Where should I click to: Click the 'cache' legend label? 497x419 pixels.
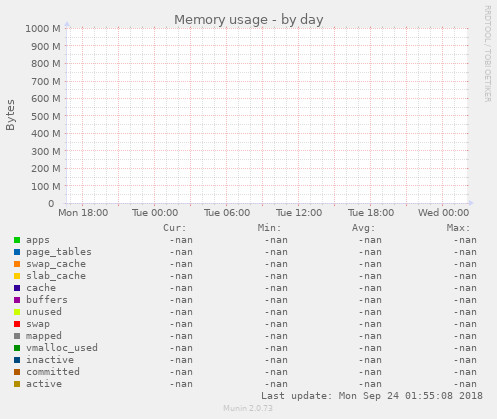tap(41, 288)
